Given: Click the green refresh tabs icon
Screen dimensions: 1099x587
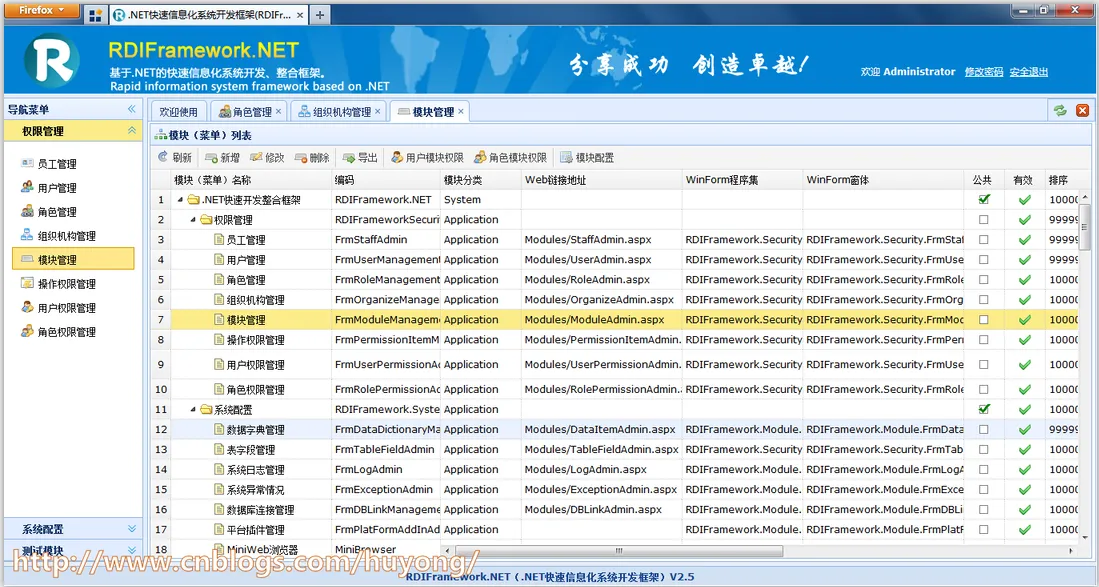Looking at the screenshot, I should click(1060, 111).
